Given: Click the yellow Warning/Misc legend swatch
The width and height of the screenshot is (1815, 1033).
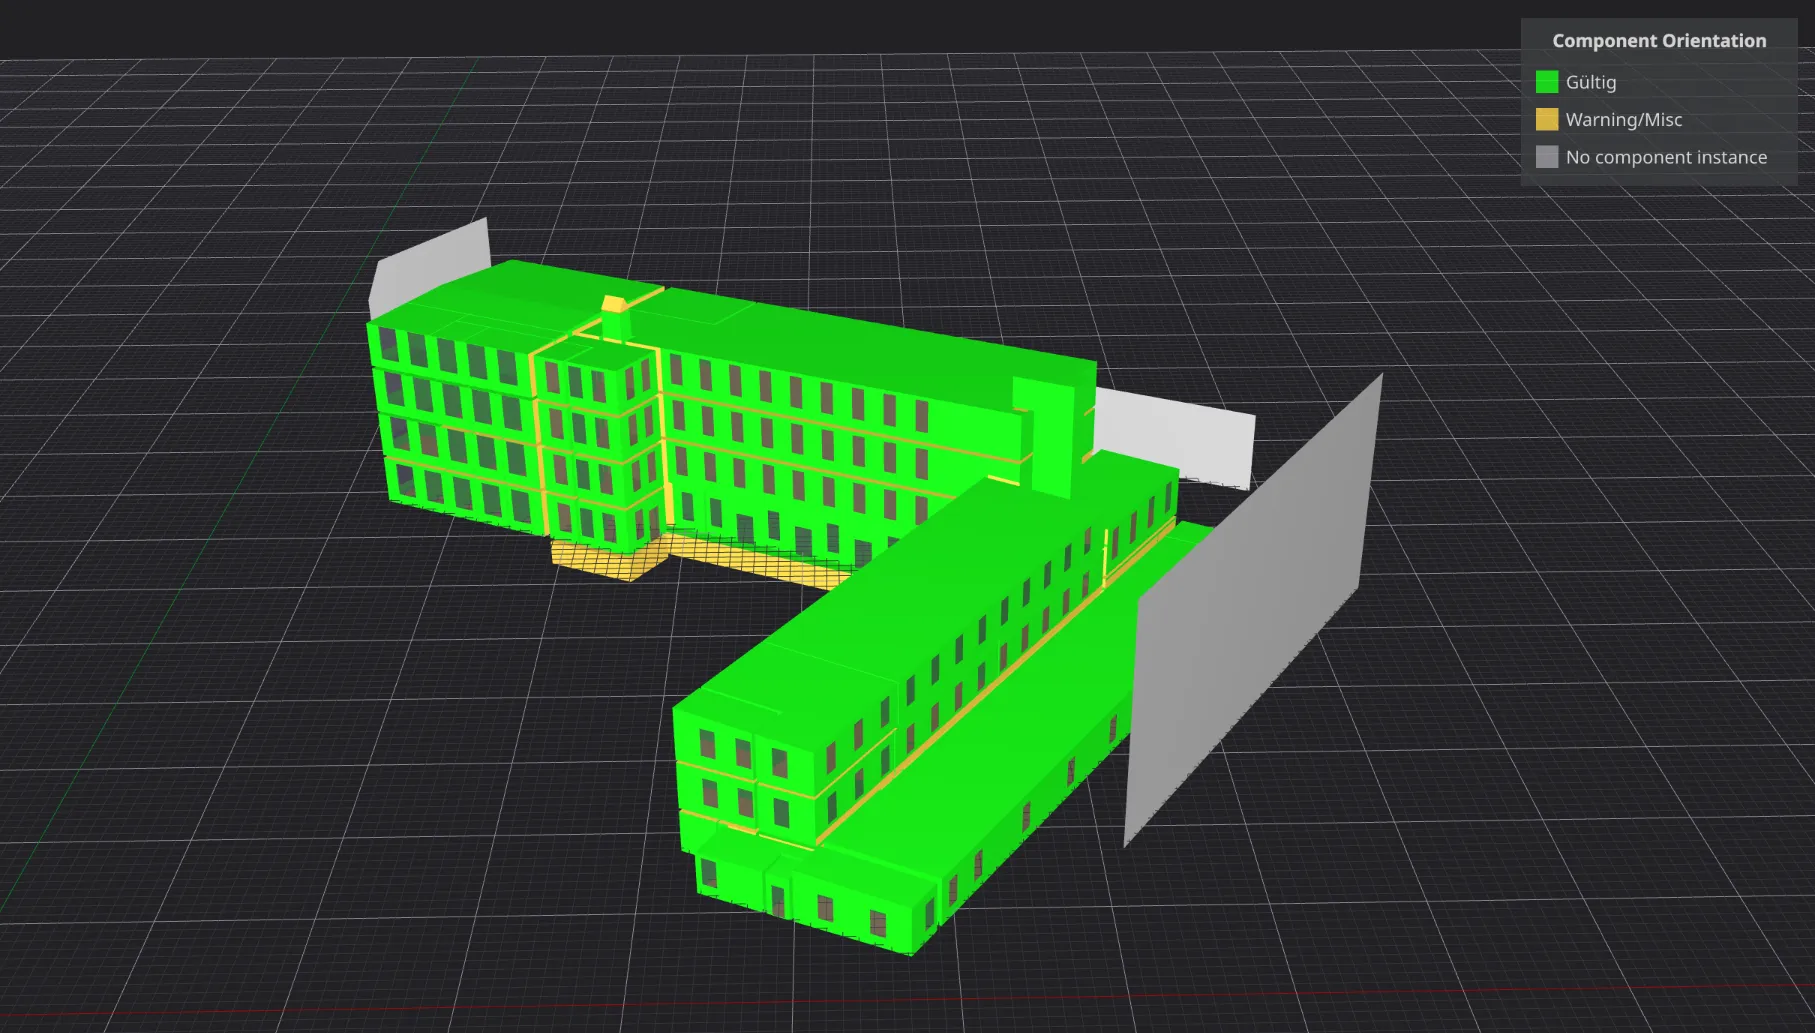Looking at the screenshot, I should click(x=1546, y=120).
